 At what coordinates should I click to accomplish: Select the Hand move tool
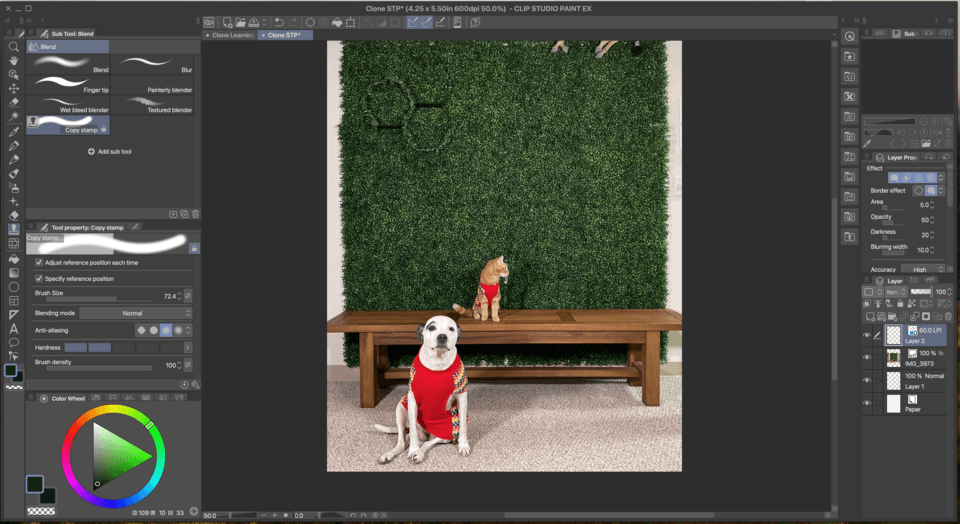14,60
